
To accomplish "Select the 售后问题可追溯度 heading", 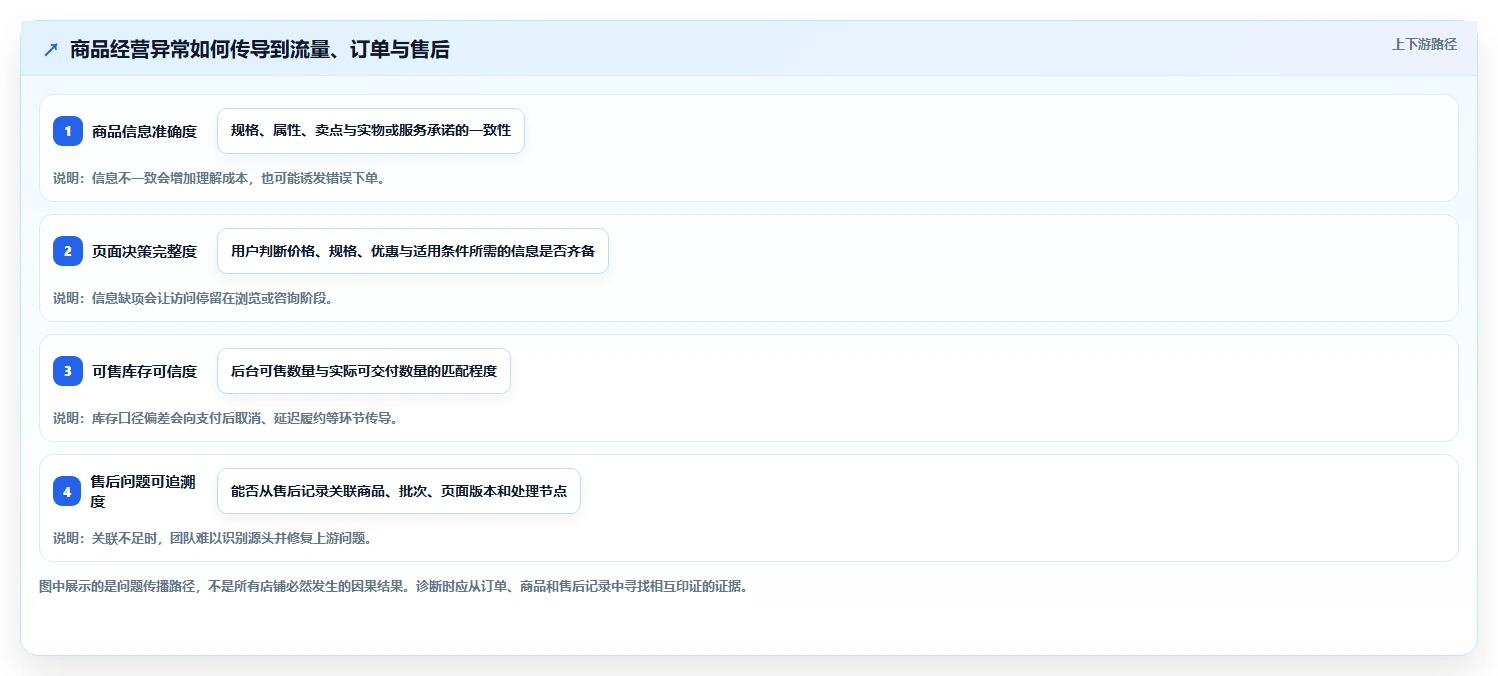I will 144,491.
